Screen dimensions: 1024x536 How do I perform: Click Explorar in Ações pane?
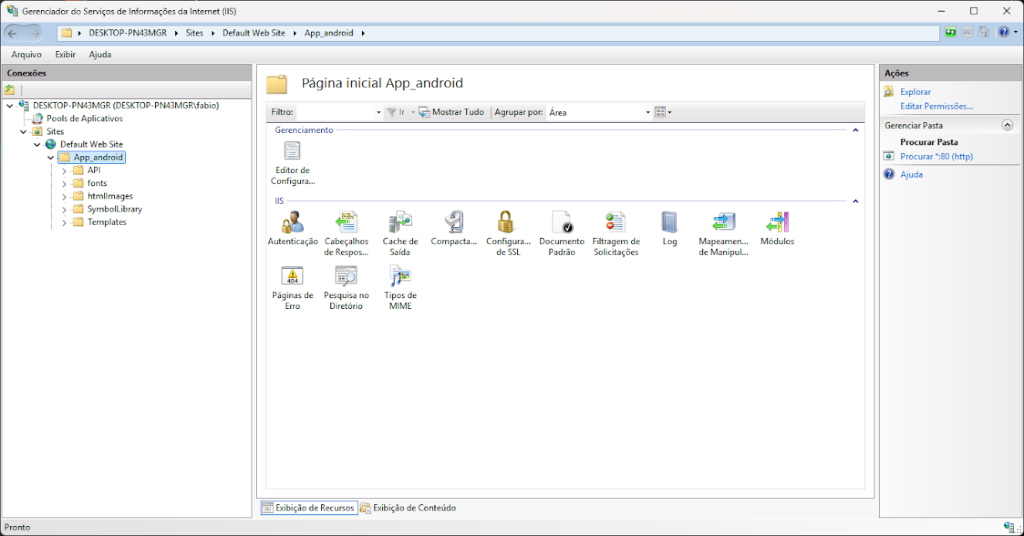tap(915, 92)
